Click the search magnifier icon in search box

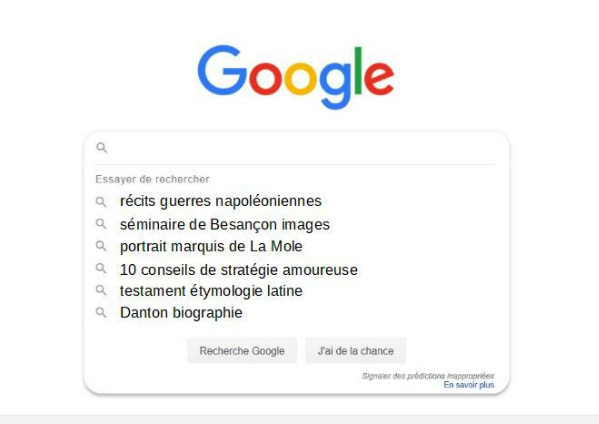click(102, 147)
